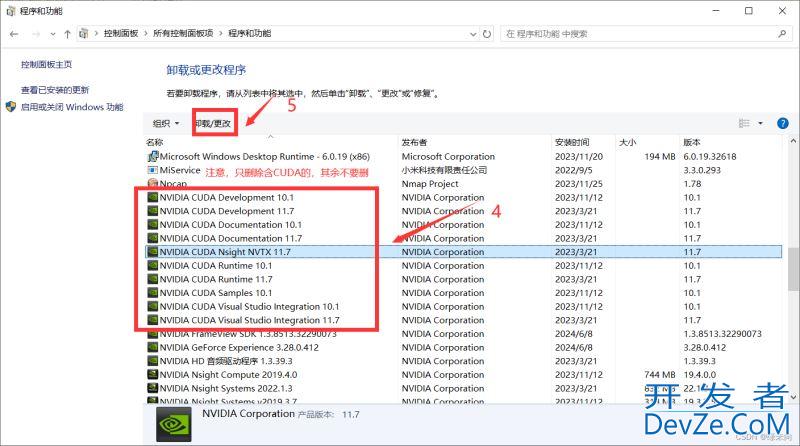Select NVIDIA Nsight Compute 2019.4.0 icon

pyautogui.click(x=152, y=375)
